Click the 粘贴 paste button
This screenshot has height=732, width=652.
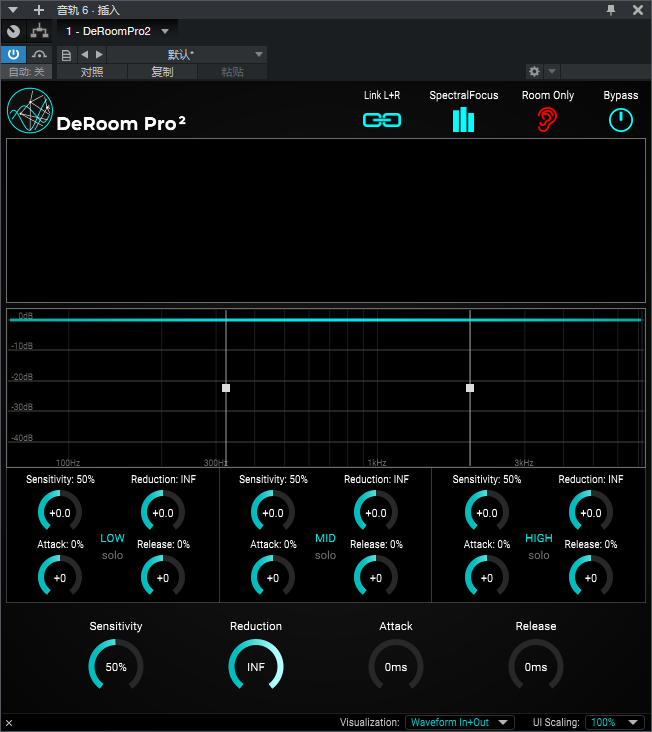[x=232, y=72]
